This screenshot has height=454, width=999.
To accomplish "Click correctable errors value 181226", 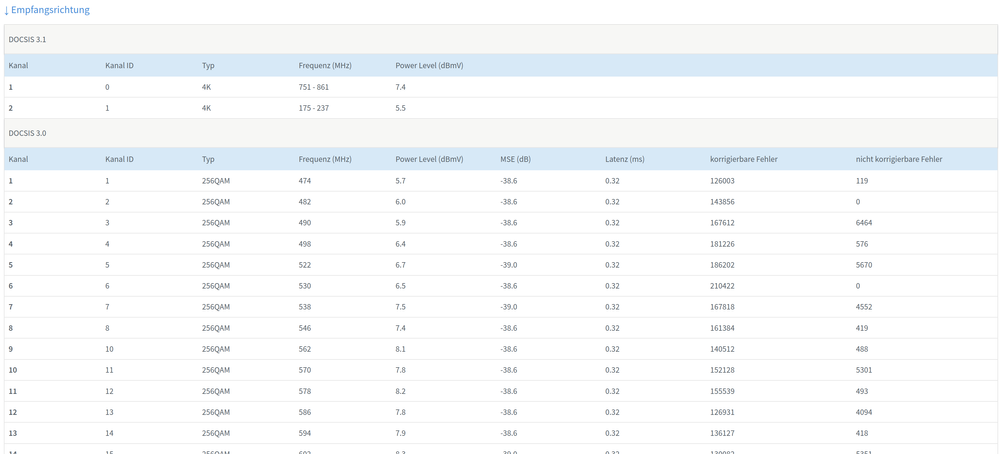I will click(x=722, y=244).
